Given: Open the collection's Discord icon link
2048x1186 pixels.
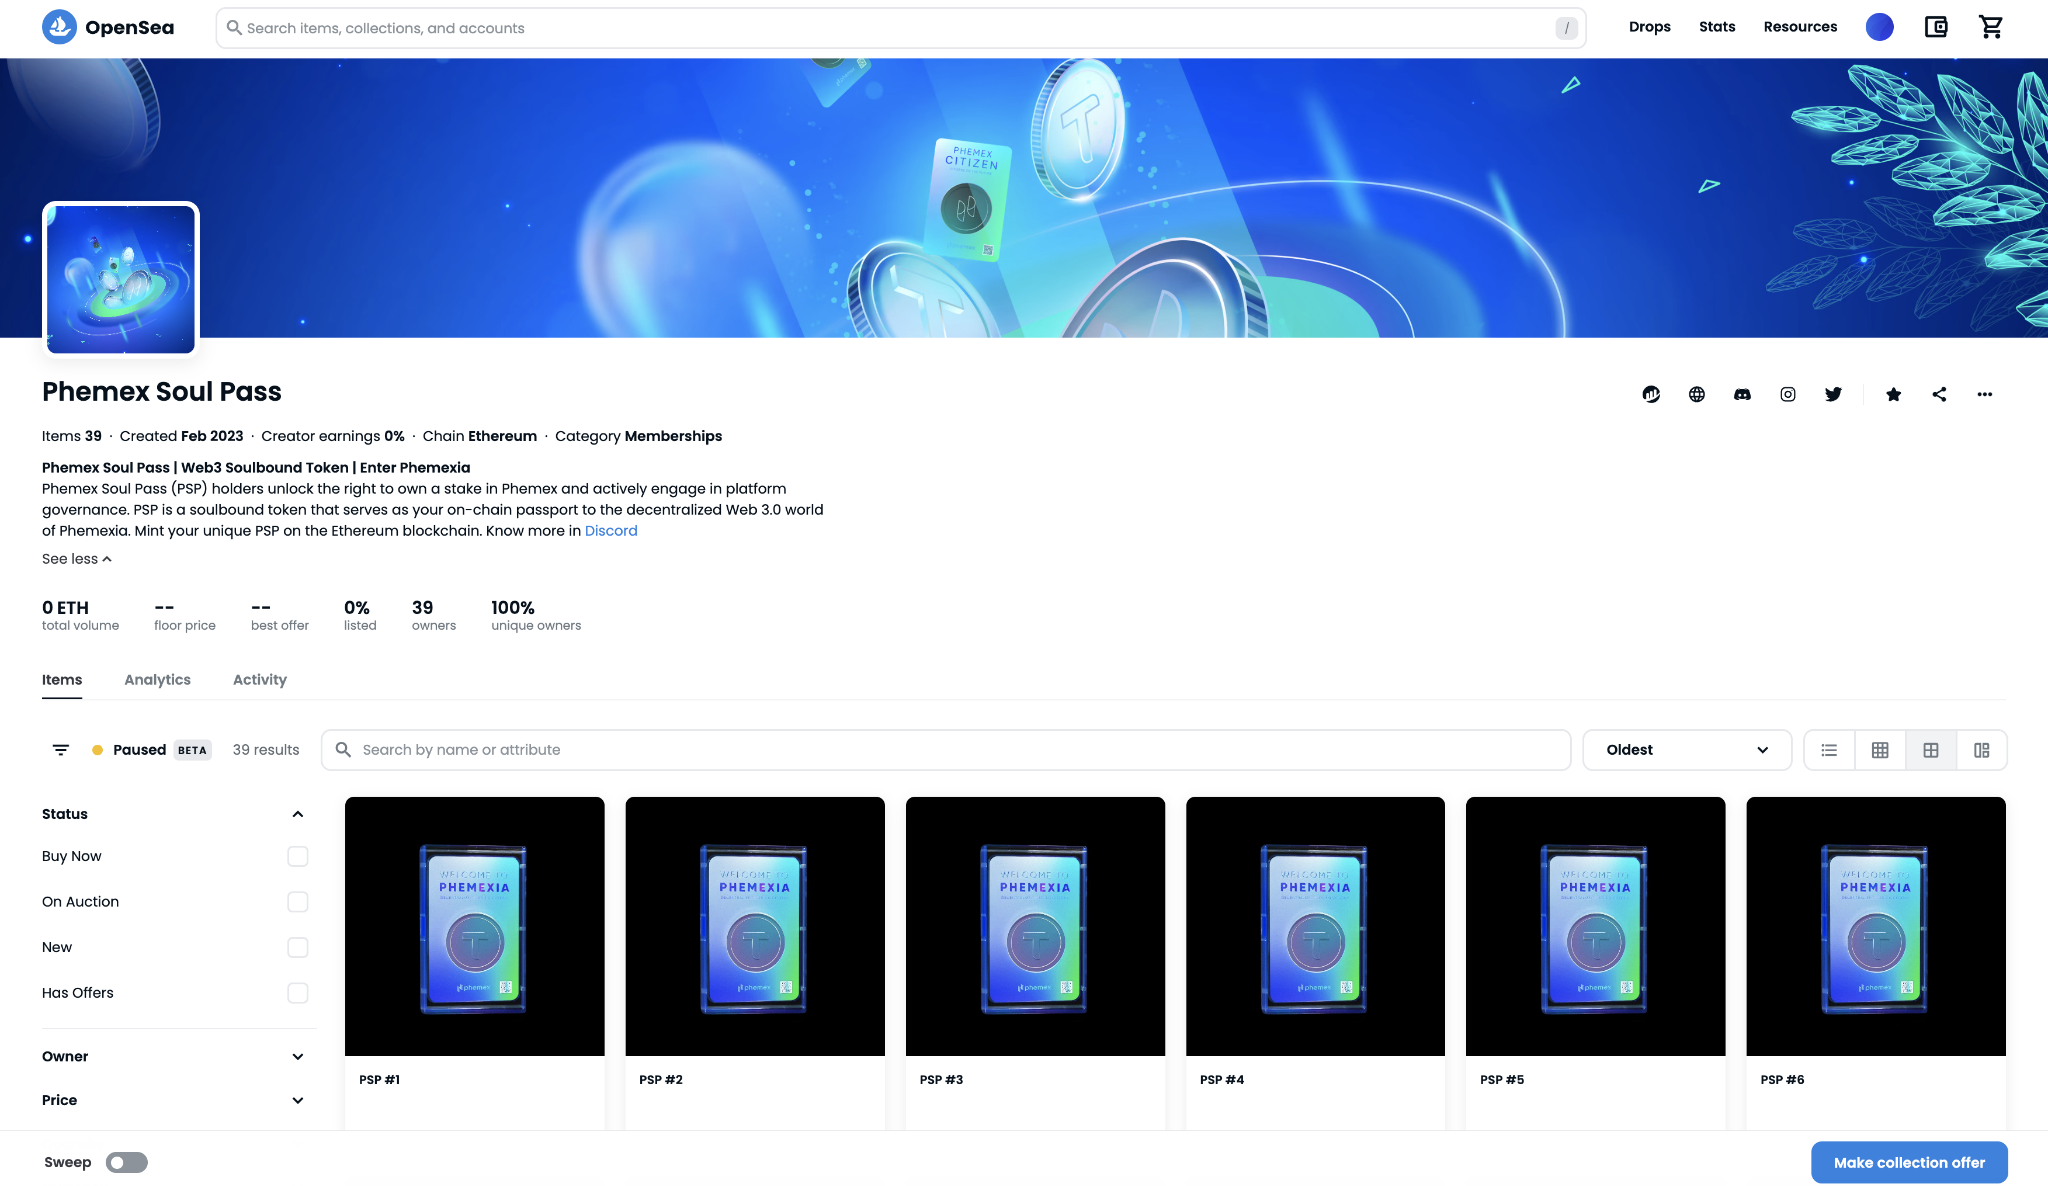Looking at the screenshot, I should click(1742, 394).
